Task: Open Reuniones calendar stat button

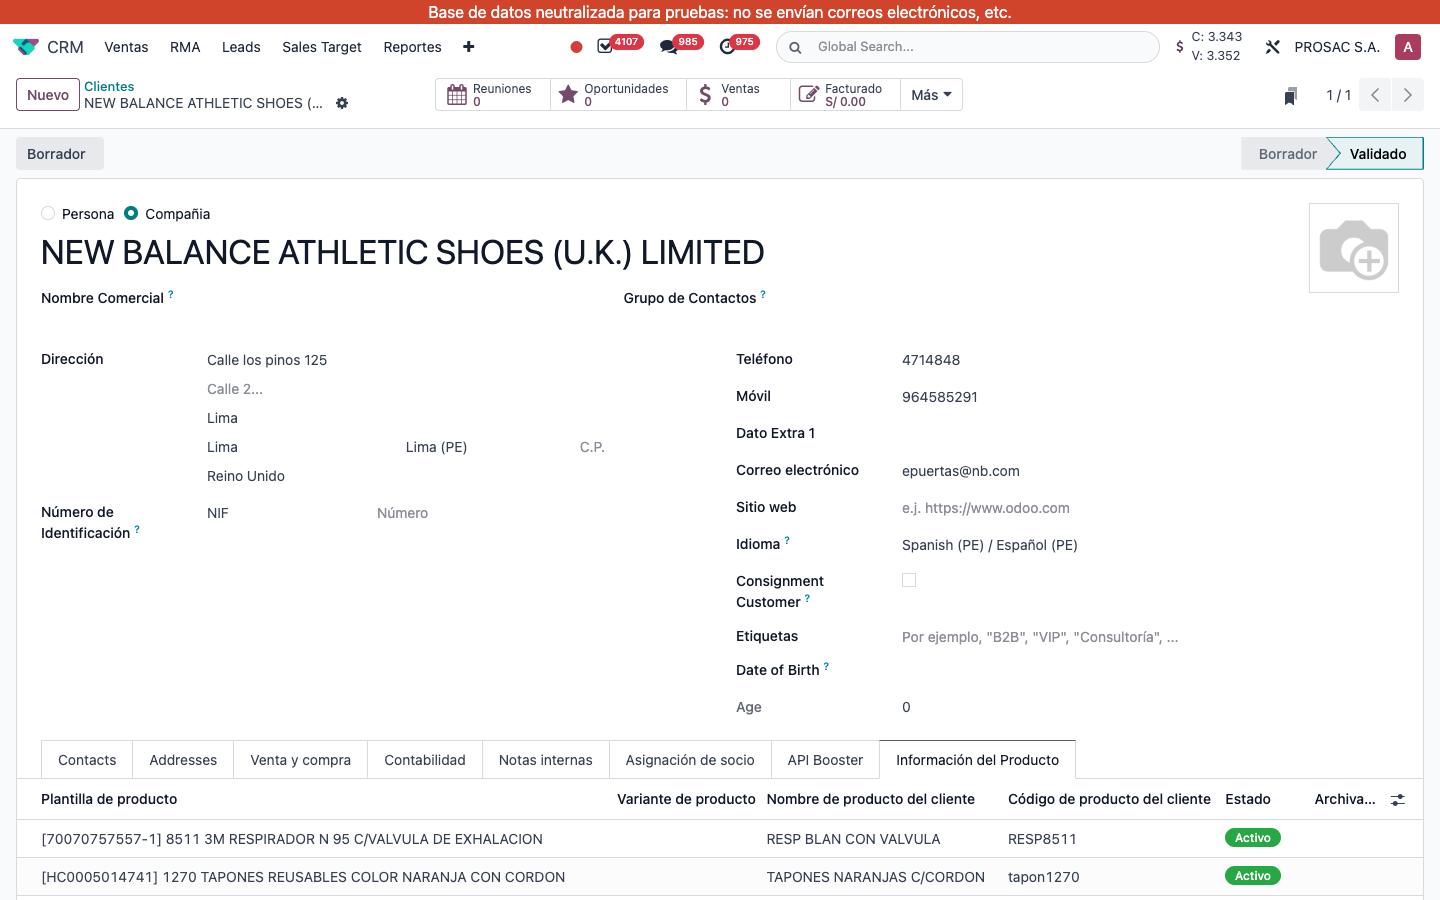Action: point(493,95)
